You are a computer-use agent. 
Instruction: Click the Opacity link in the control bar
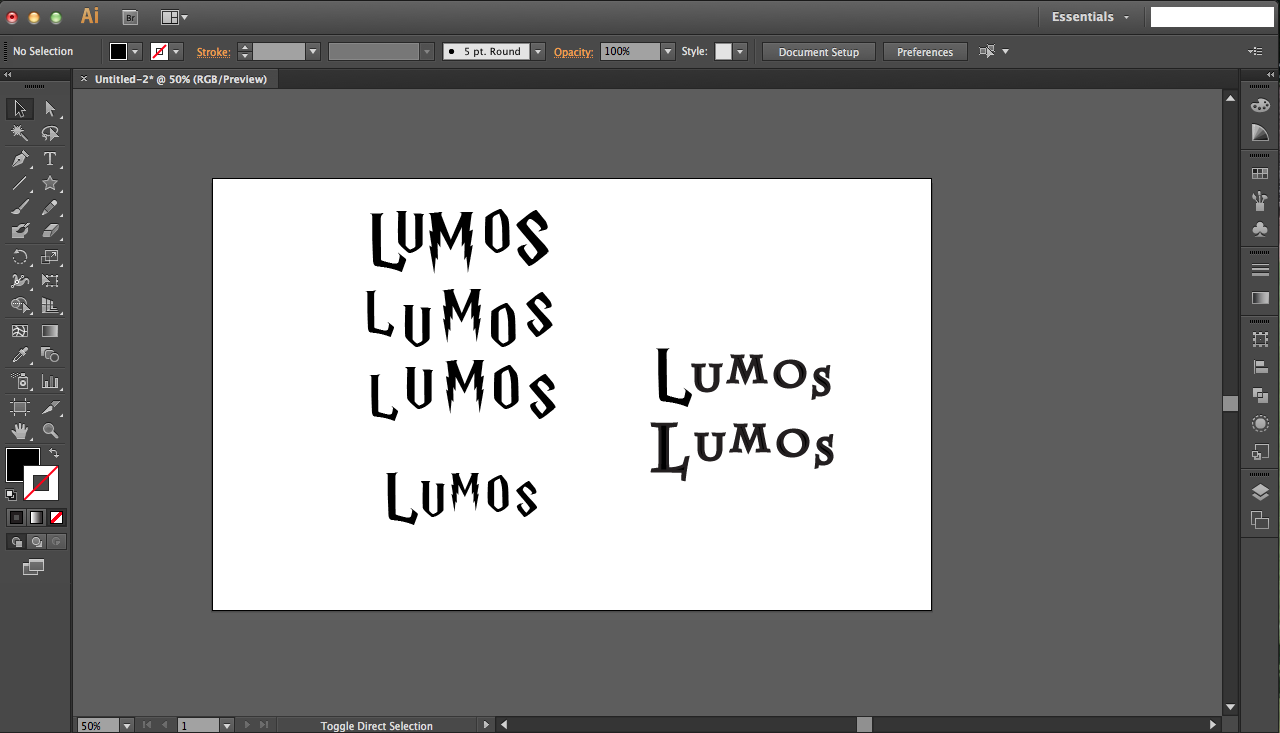[574, 52]
